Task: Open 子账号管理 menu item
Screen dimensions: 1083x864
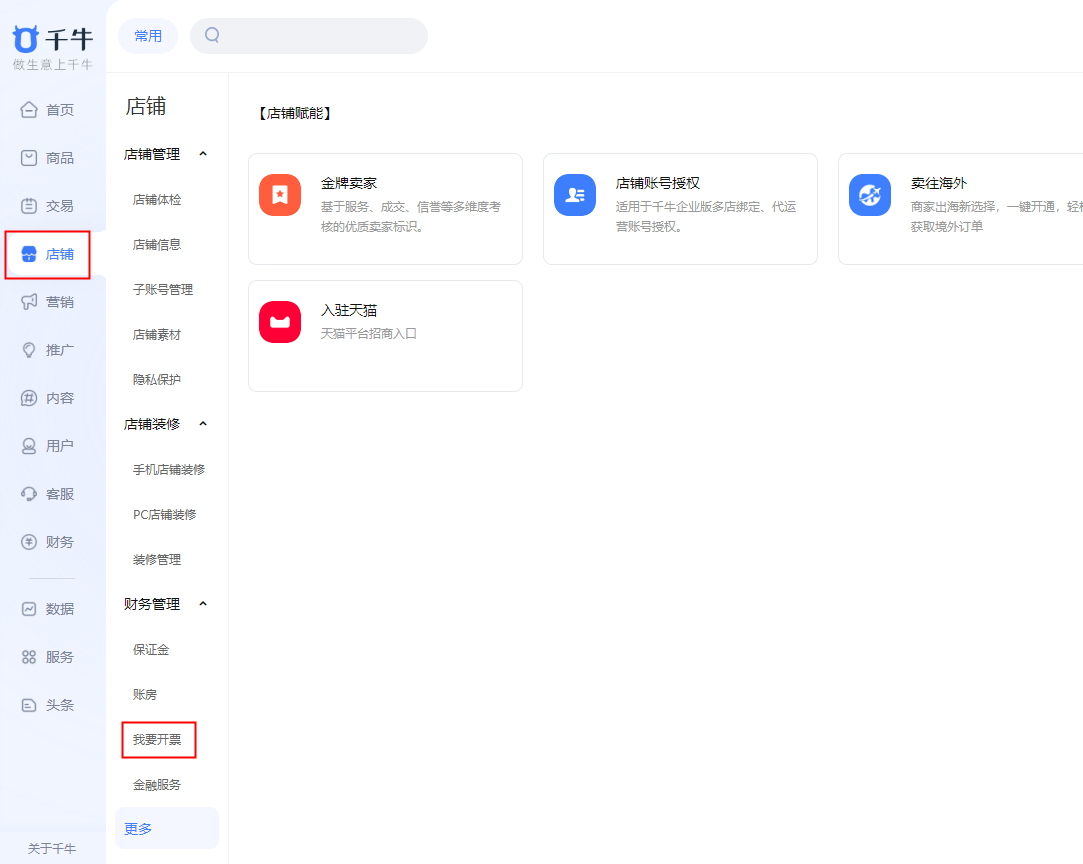Action: click(163, 289)
